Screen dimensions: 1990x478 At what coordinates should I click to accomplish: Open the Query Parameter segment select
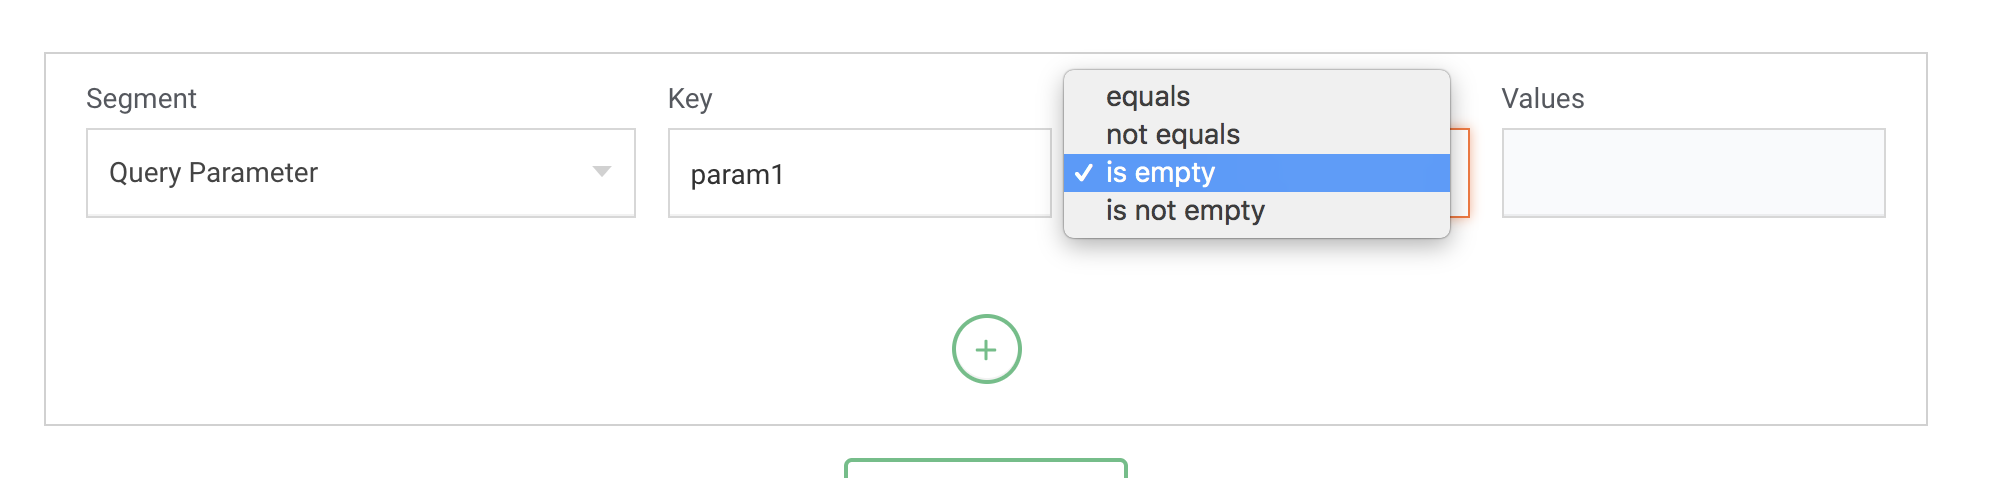pos(360,172)
